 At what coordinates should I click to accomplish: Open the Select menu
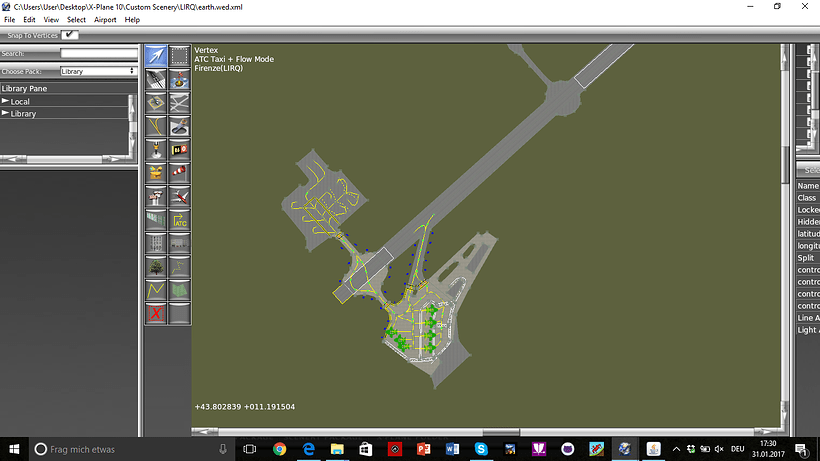pyautogui.click(x=76, y=20)
